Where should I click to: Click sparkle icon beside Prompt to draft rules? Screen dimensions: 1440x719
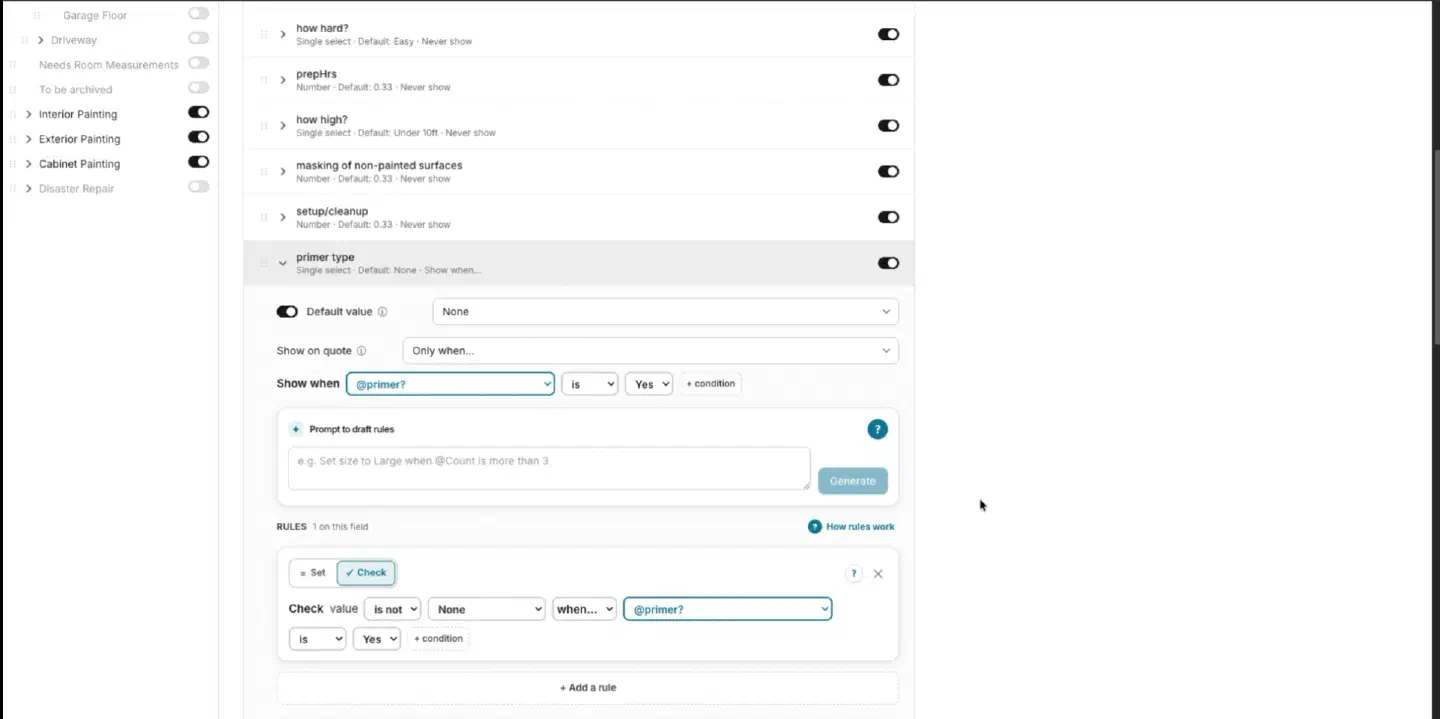[x=296, y=429]
